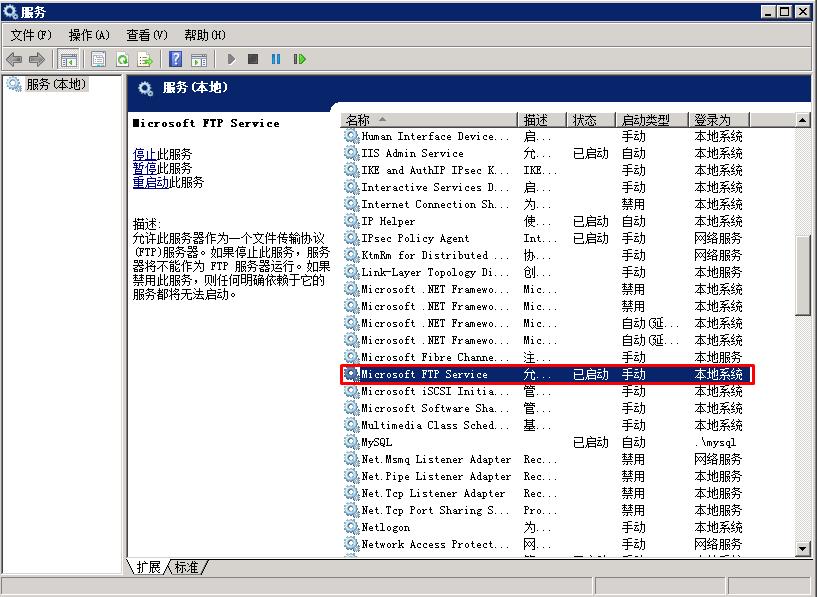Select Net.Tcp Port Sharing S... service
Viewport: 817px width, 597px height.
pos(546,511)
